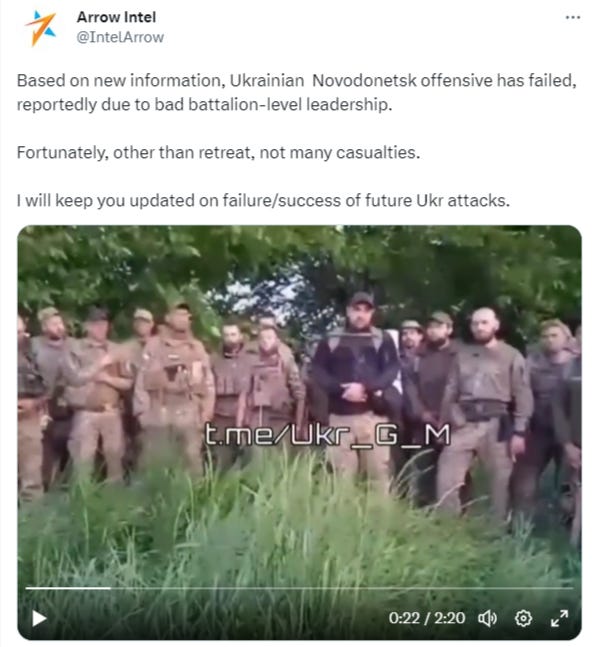
Task: Expand the video to fullscreen
Action: [559, 619]
